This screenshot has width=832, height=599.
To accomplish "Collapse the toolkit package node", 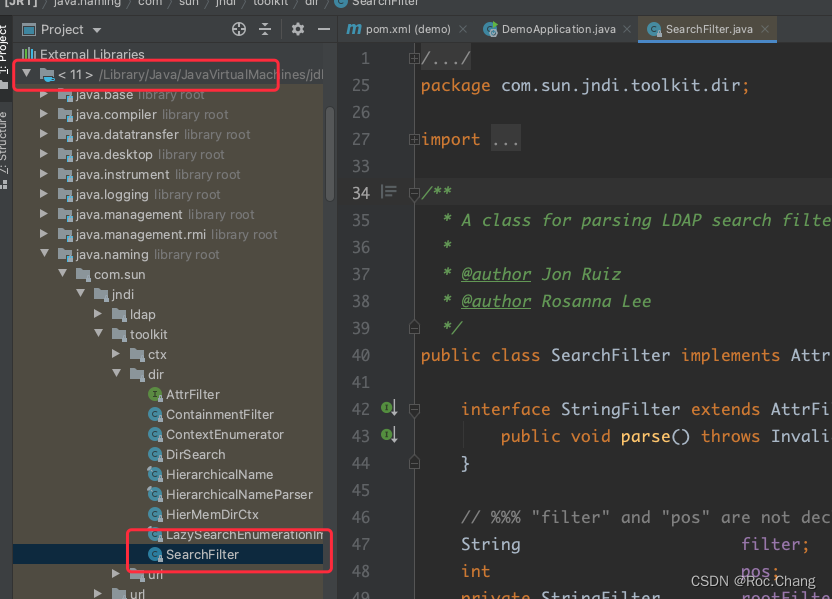I will [x=99, y=333].
